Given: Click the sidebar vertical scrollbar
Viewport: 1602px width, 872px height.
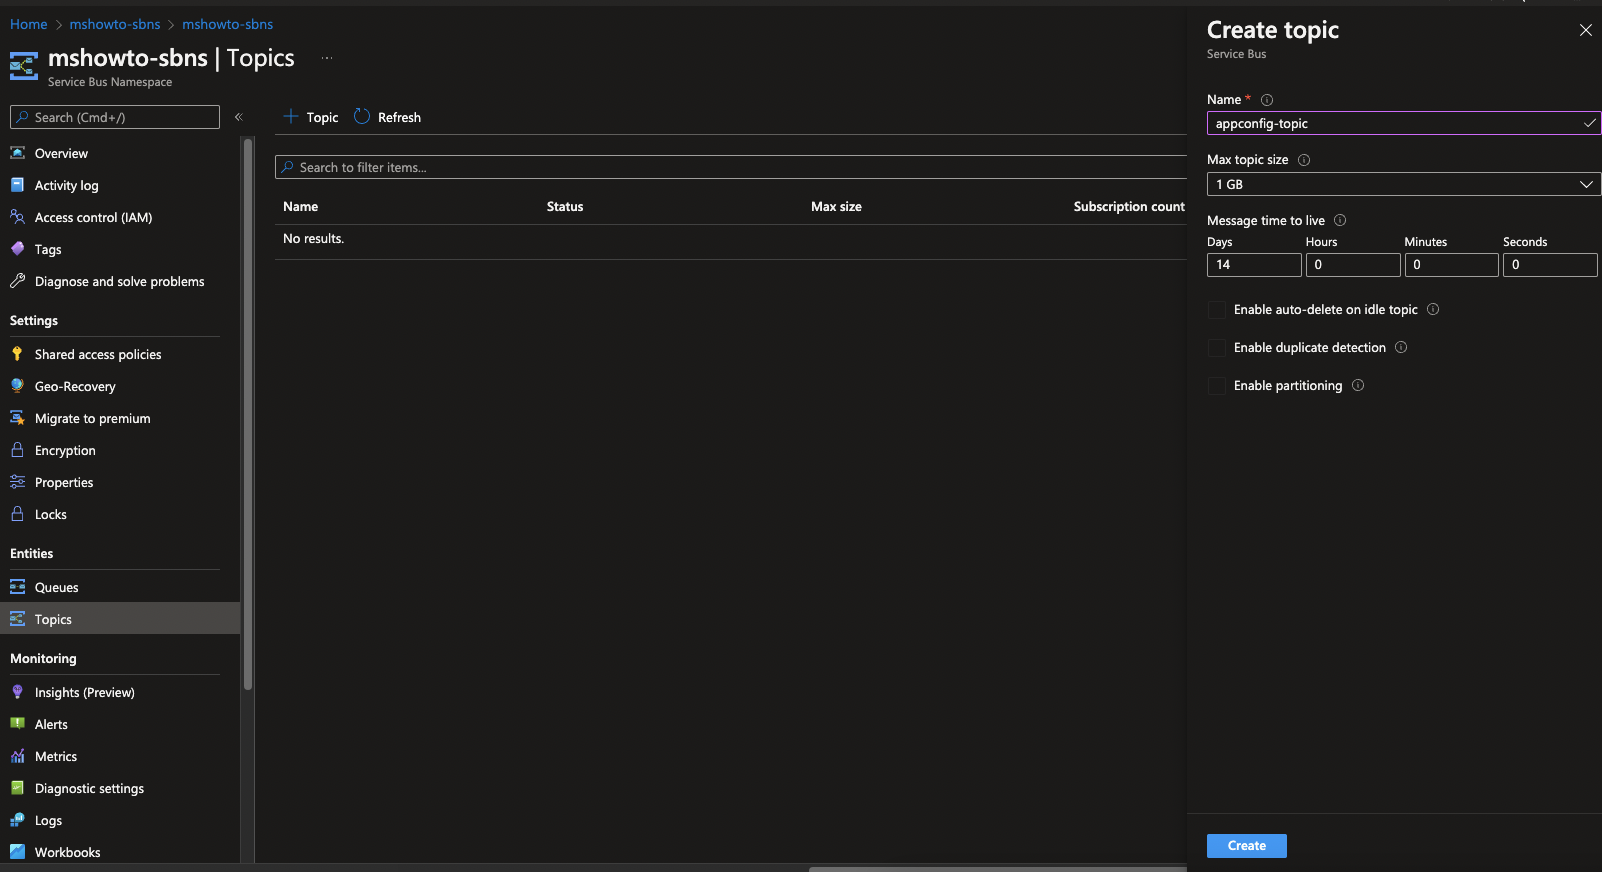Looking at the screenshot, I should pyautogui.click(x=247, y=414).
